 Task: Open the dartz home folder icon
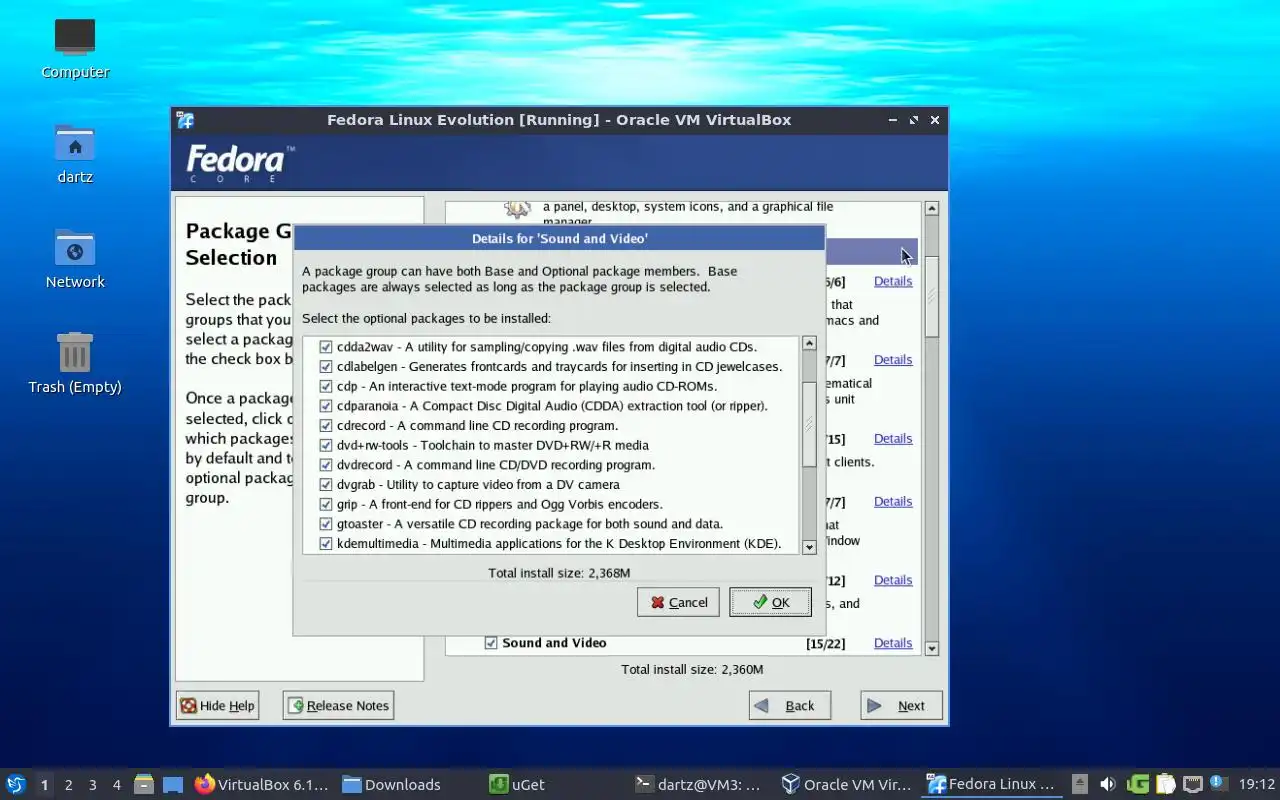coord(75,143)
